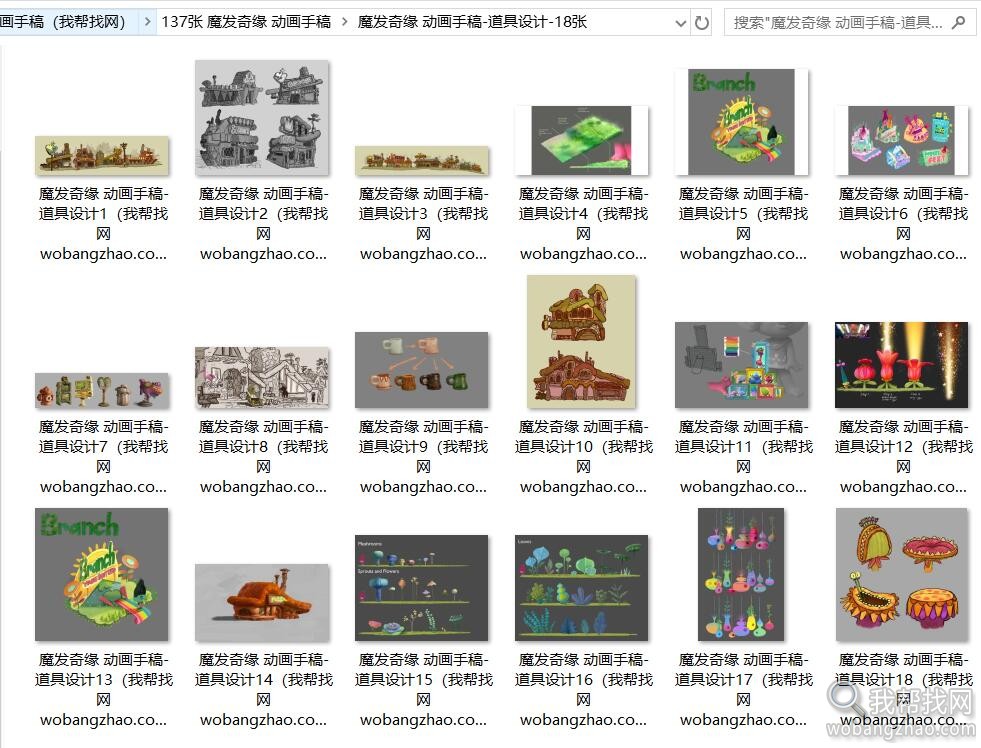Open thumbnail of 道具设计2 grayscale houses

point(262,118)
